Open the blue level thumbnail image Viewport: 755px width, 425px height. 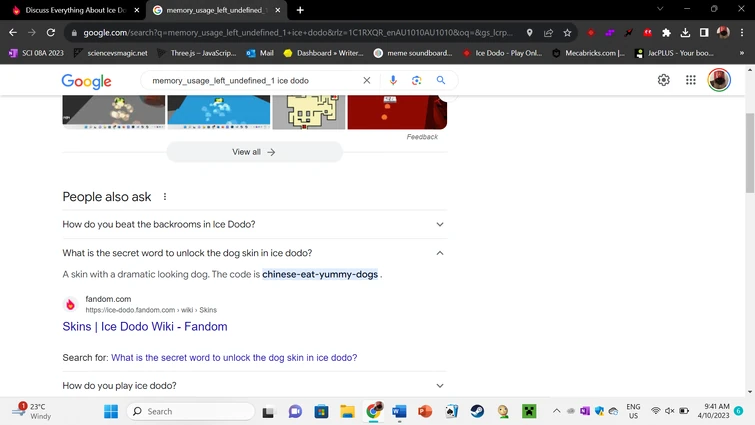(x=219, y=112)
